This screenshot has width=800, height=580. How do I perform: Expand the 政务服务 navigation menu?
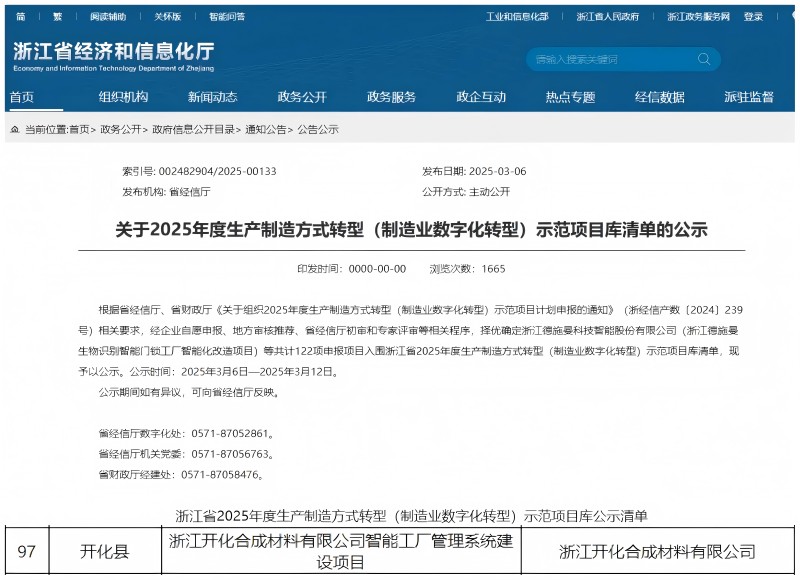(x=391, y=97)
